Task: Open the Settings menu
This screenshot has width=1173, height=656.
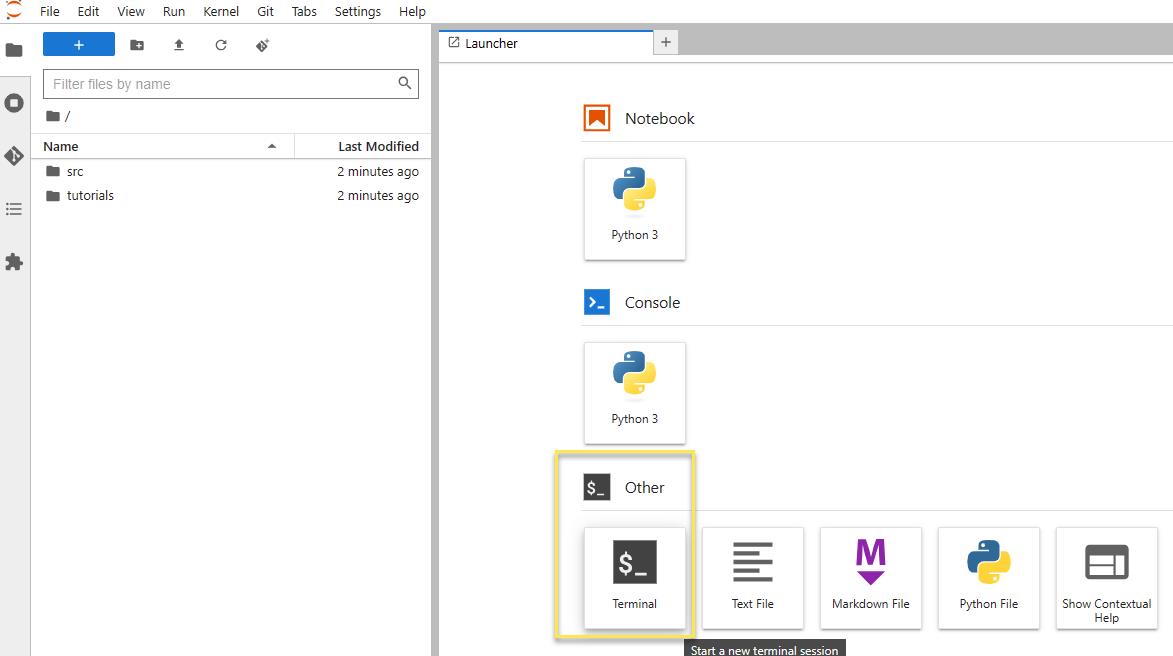Action: (x=357, y=12)
